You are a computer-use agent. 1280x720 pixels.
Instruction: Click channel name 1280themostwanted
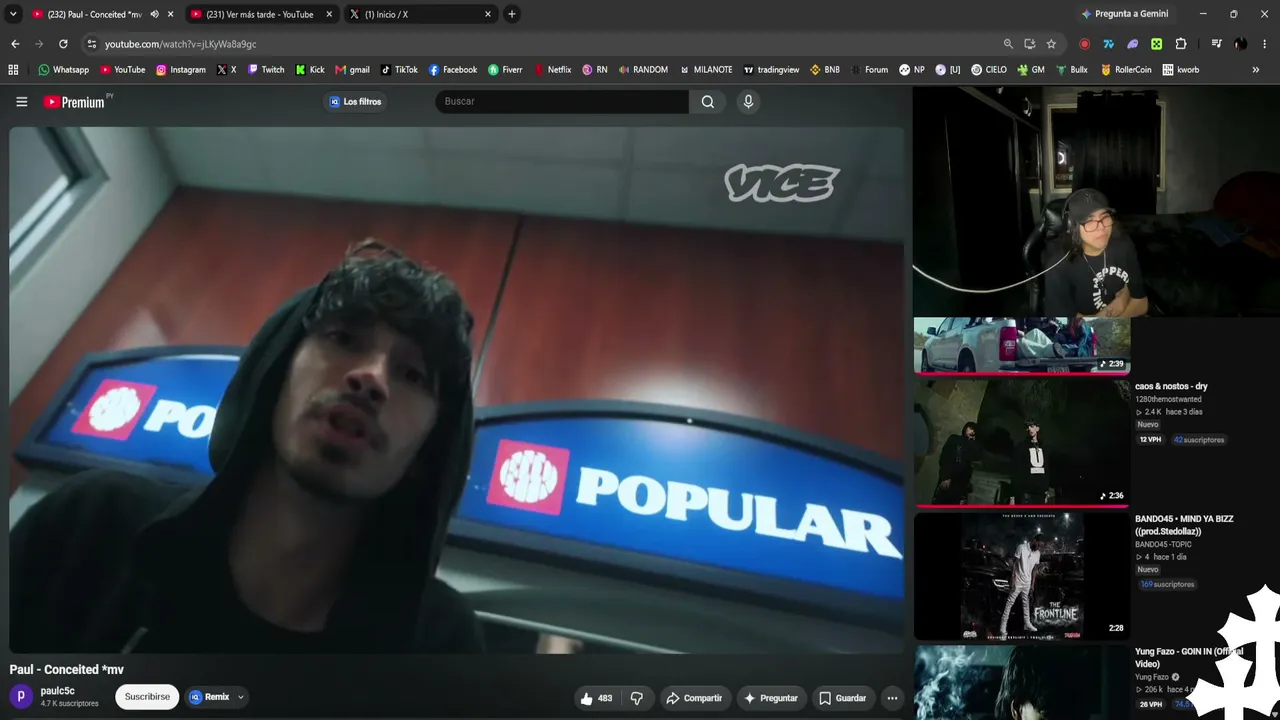click(x=1168, y=399)
